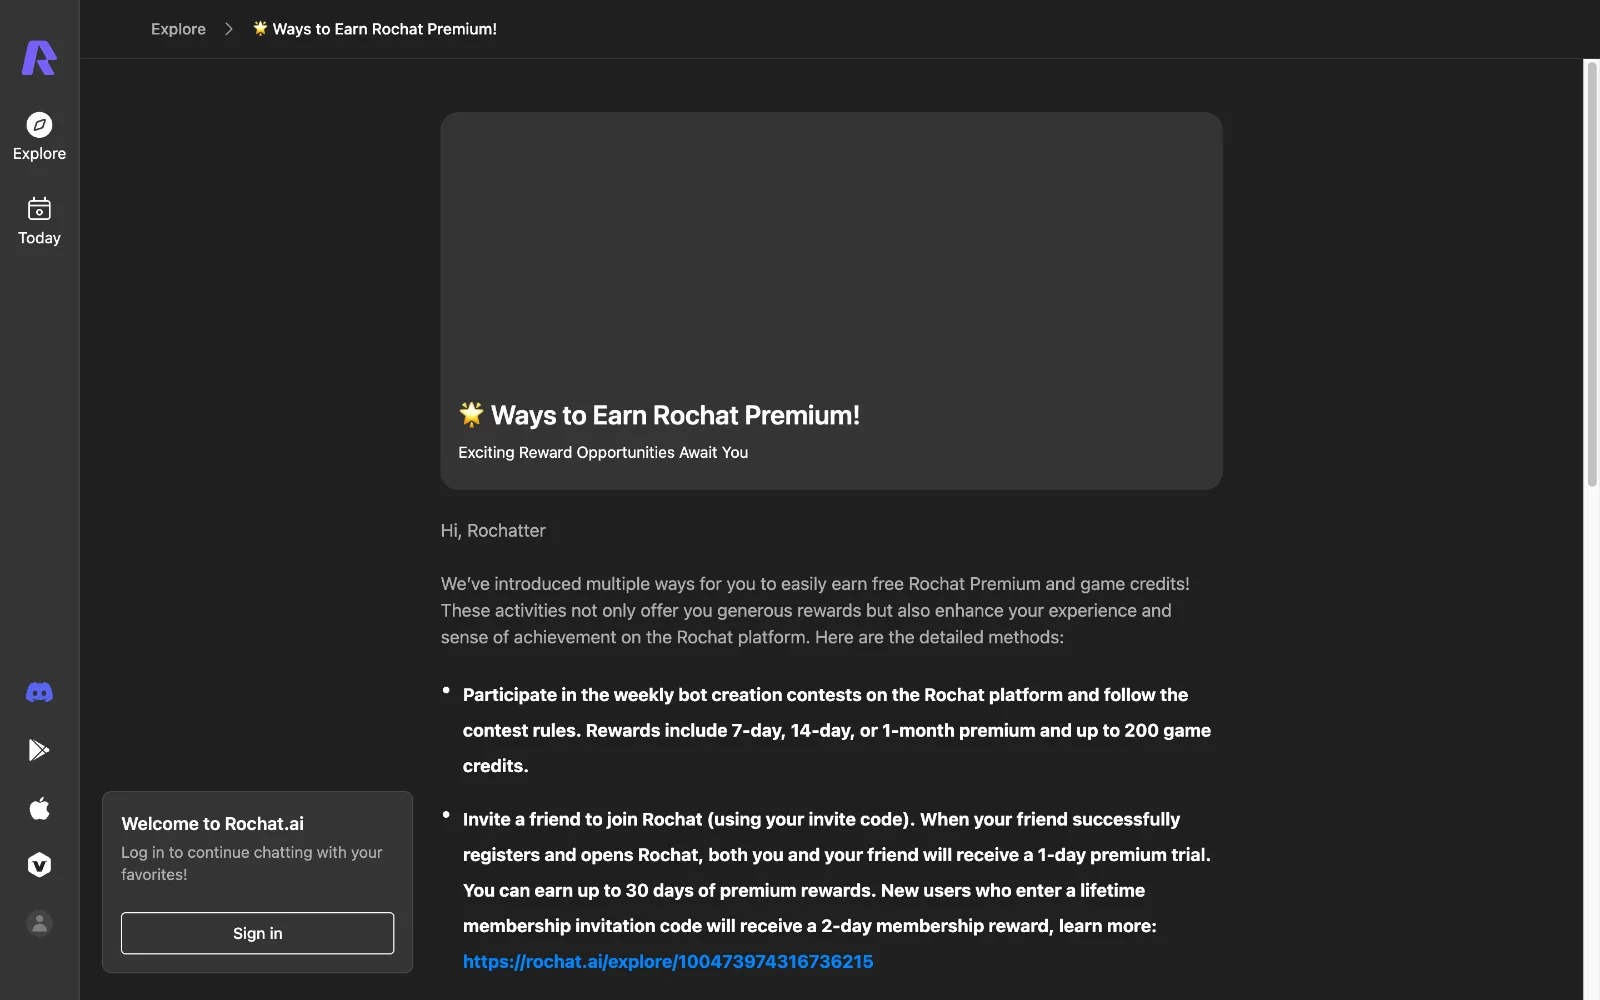The width and height of the screenshot is (1600, 1000).
Task: Click the hexagon V icon in sidebar
Action: pyautogui.click(x=39, y=865)
